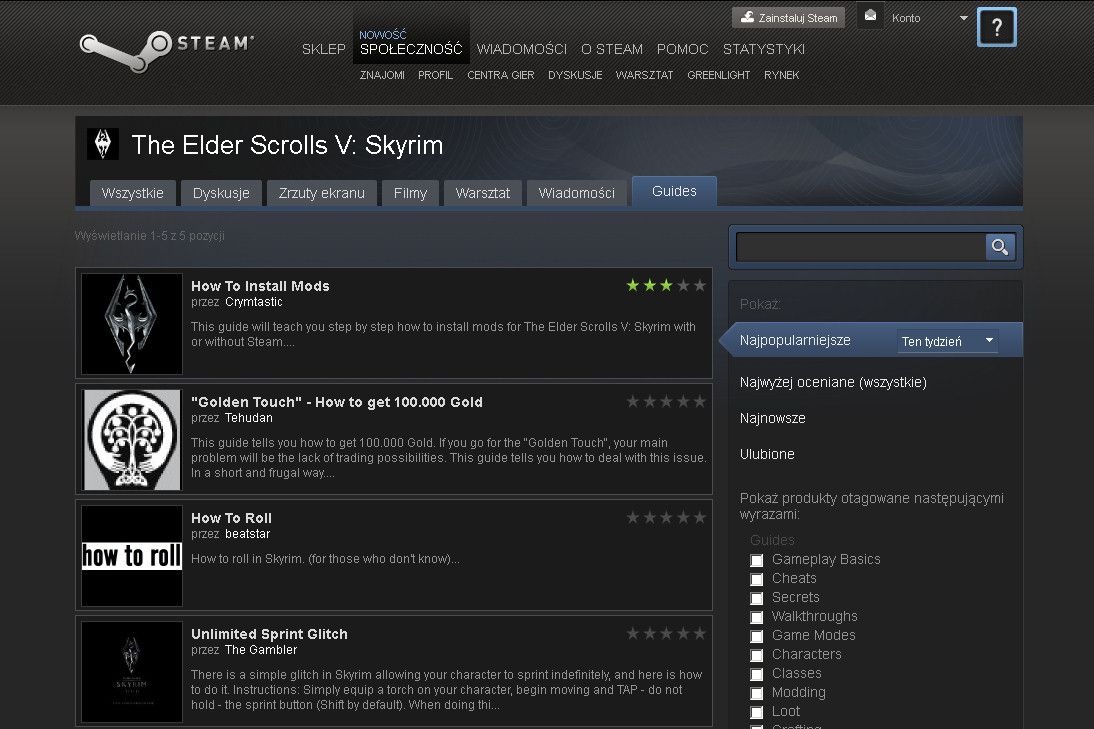Open the How To Roll thumbnail

(x=132, y=555)
